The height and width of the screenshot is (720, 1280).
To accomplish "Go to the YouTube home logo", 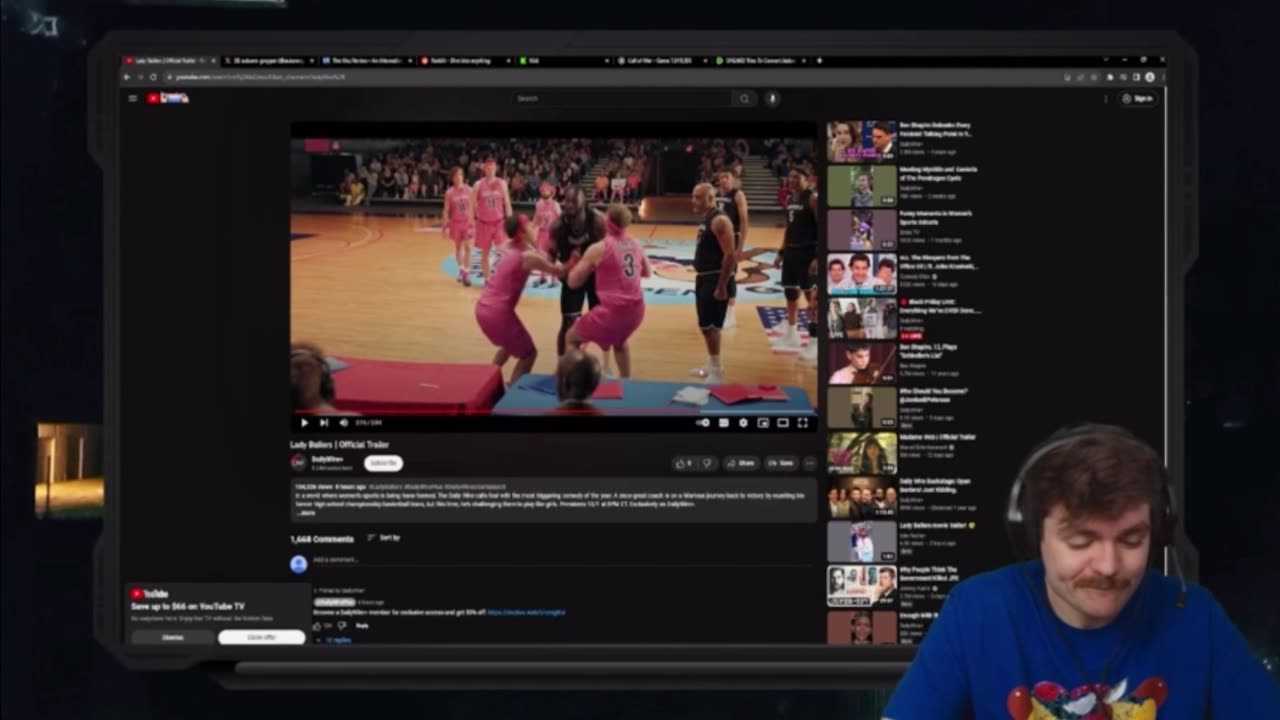I will (168, 98).
